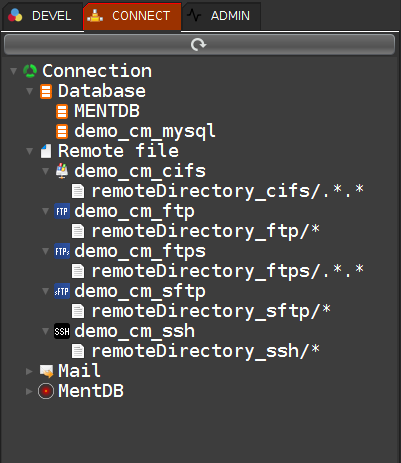
Task: Switch to the DEVEL tab
Action: point(43,16)
